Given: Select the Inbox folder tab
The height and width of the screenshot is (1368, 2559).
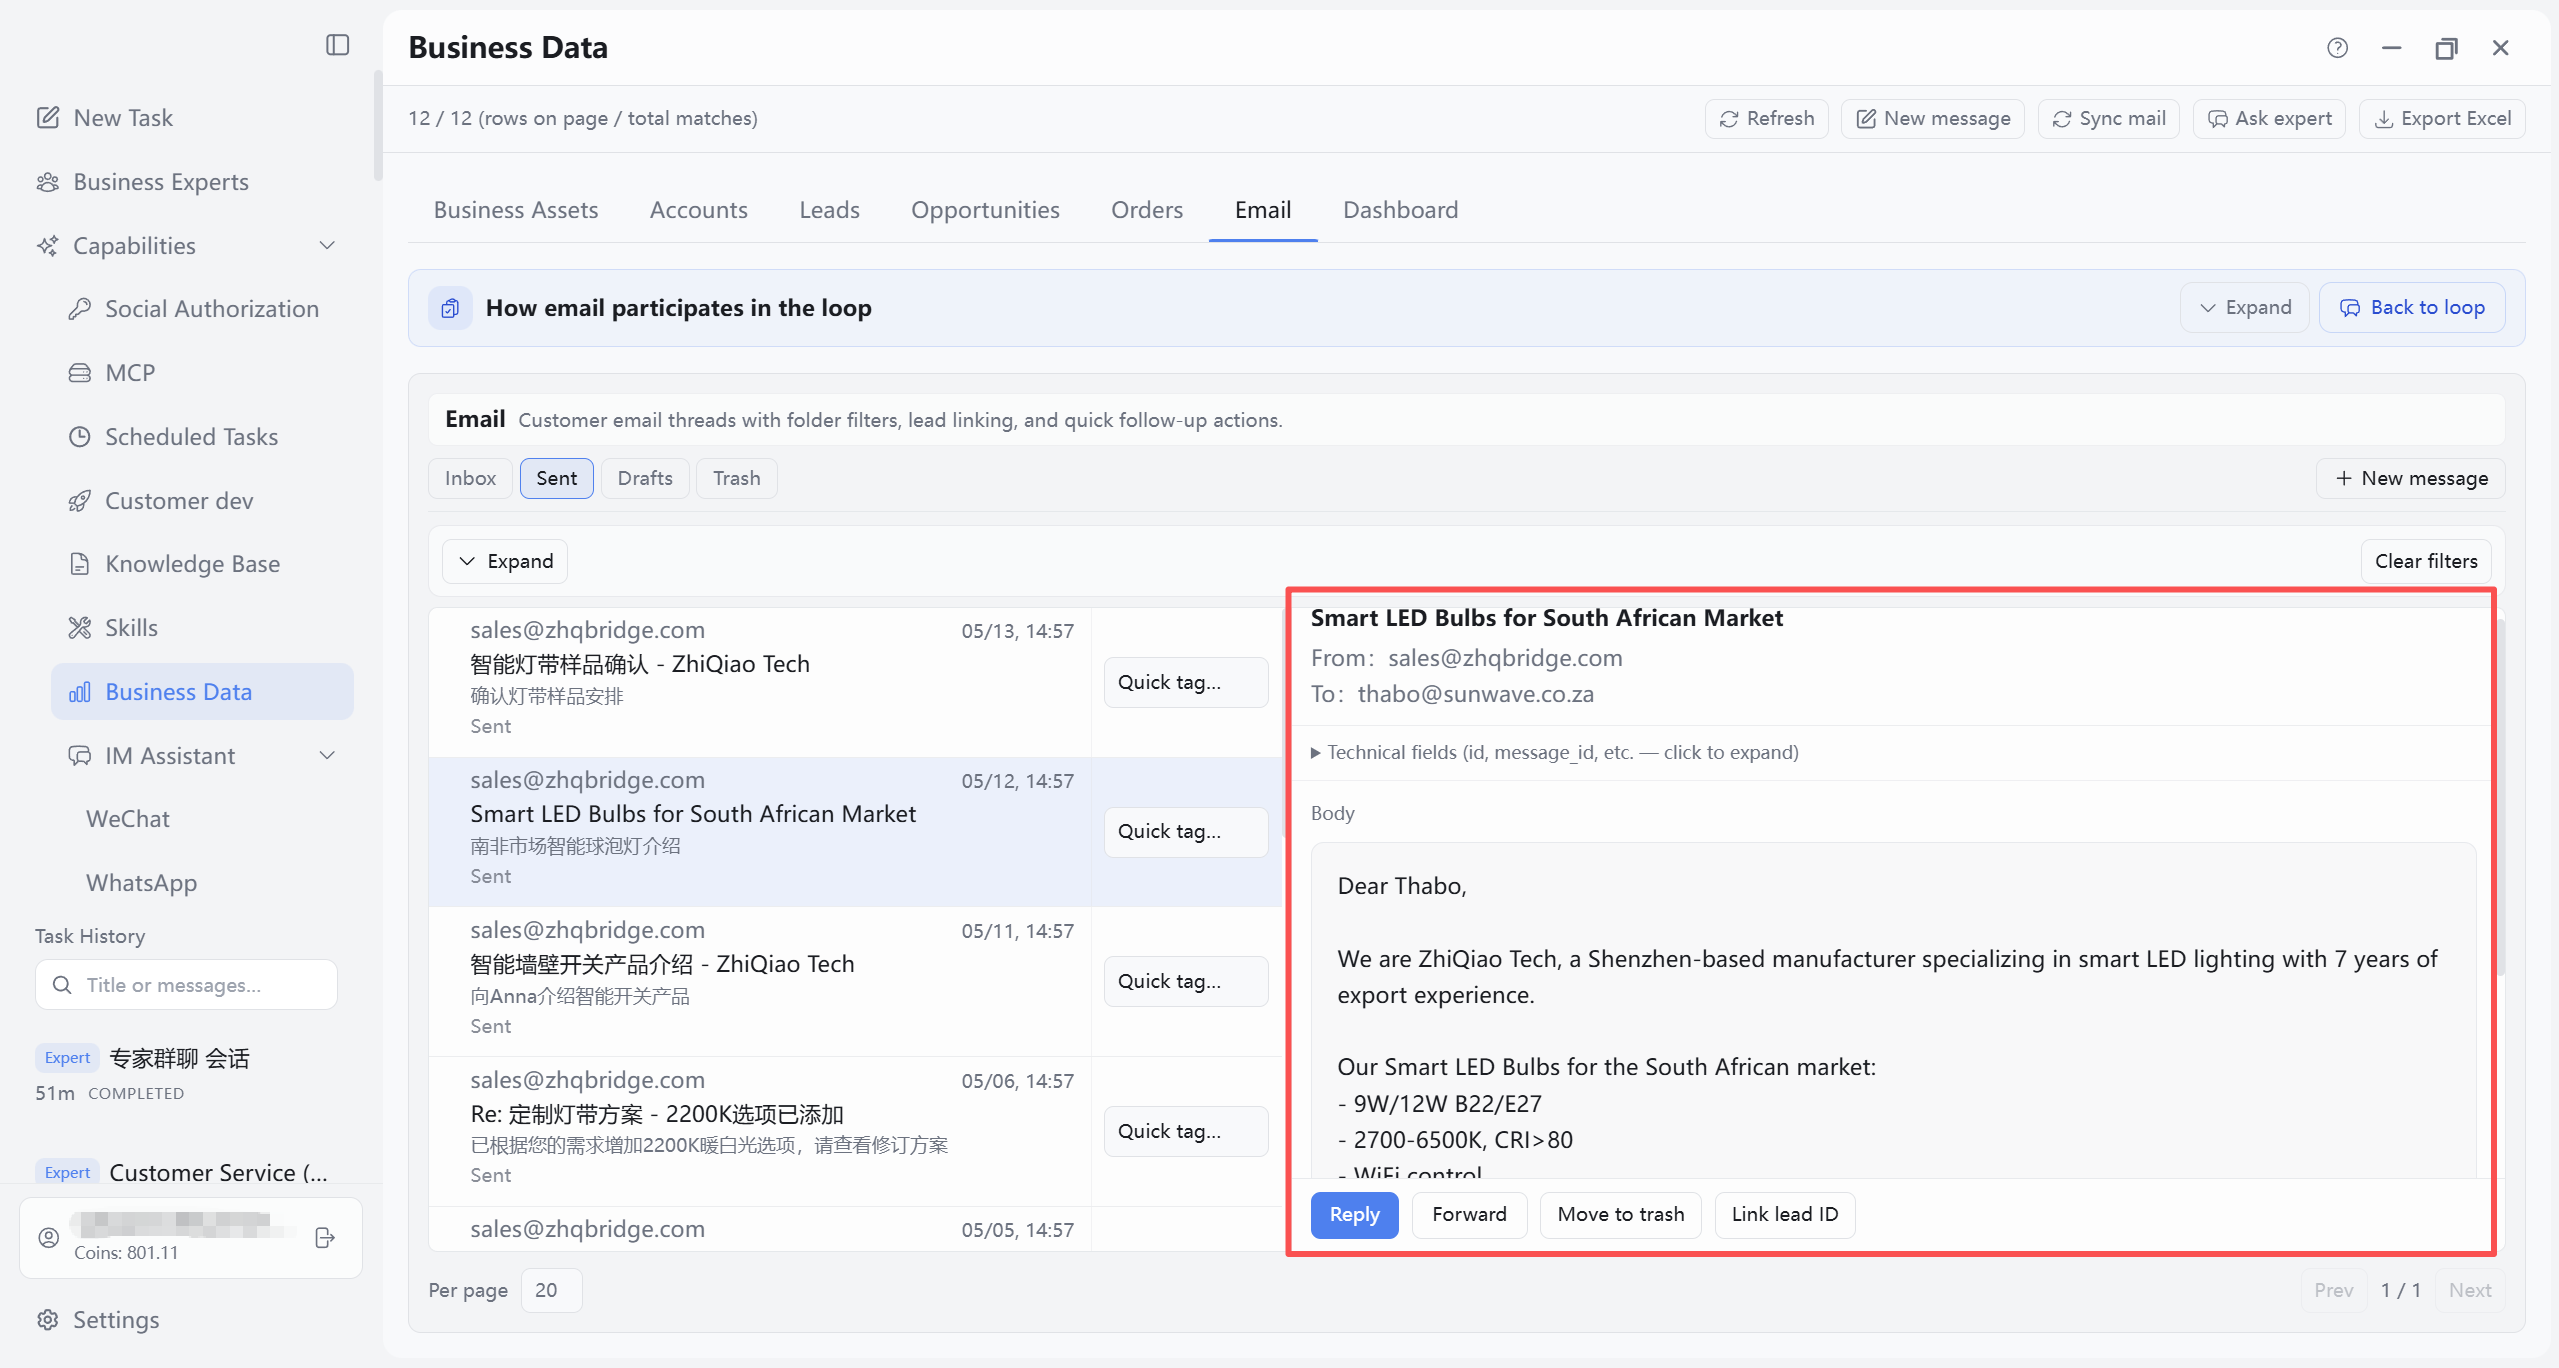Looking at the screenshot, I should tap(470, 479).
